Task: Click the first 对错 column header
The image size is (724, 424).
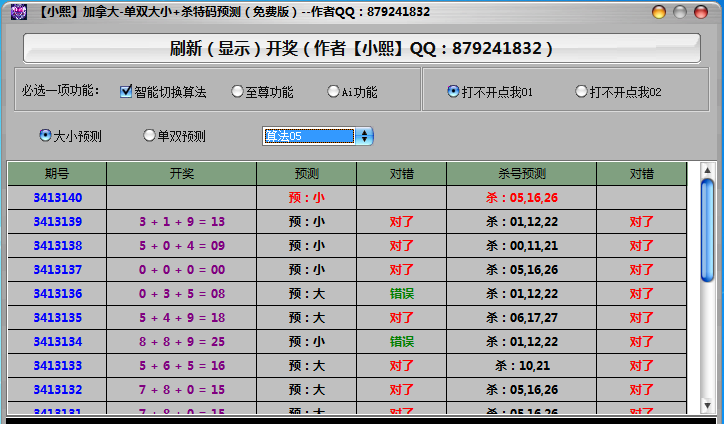Action: click(x=401, y=174)
